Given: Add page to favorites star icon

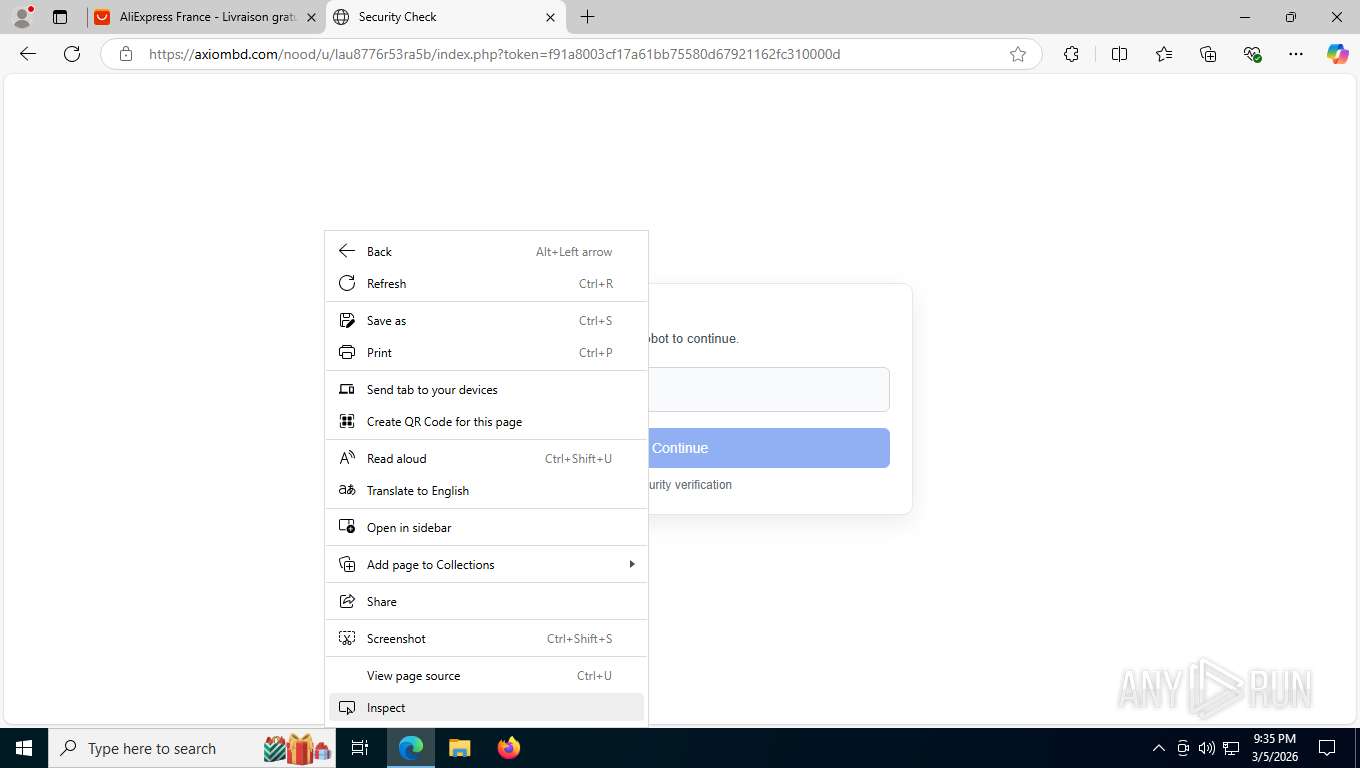Looking at the screenshot, I should [1018, 54].
